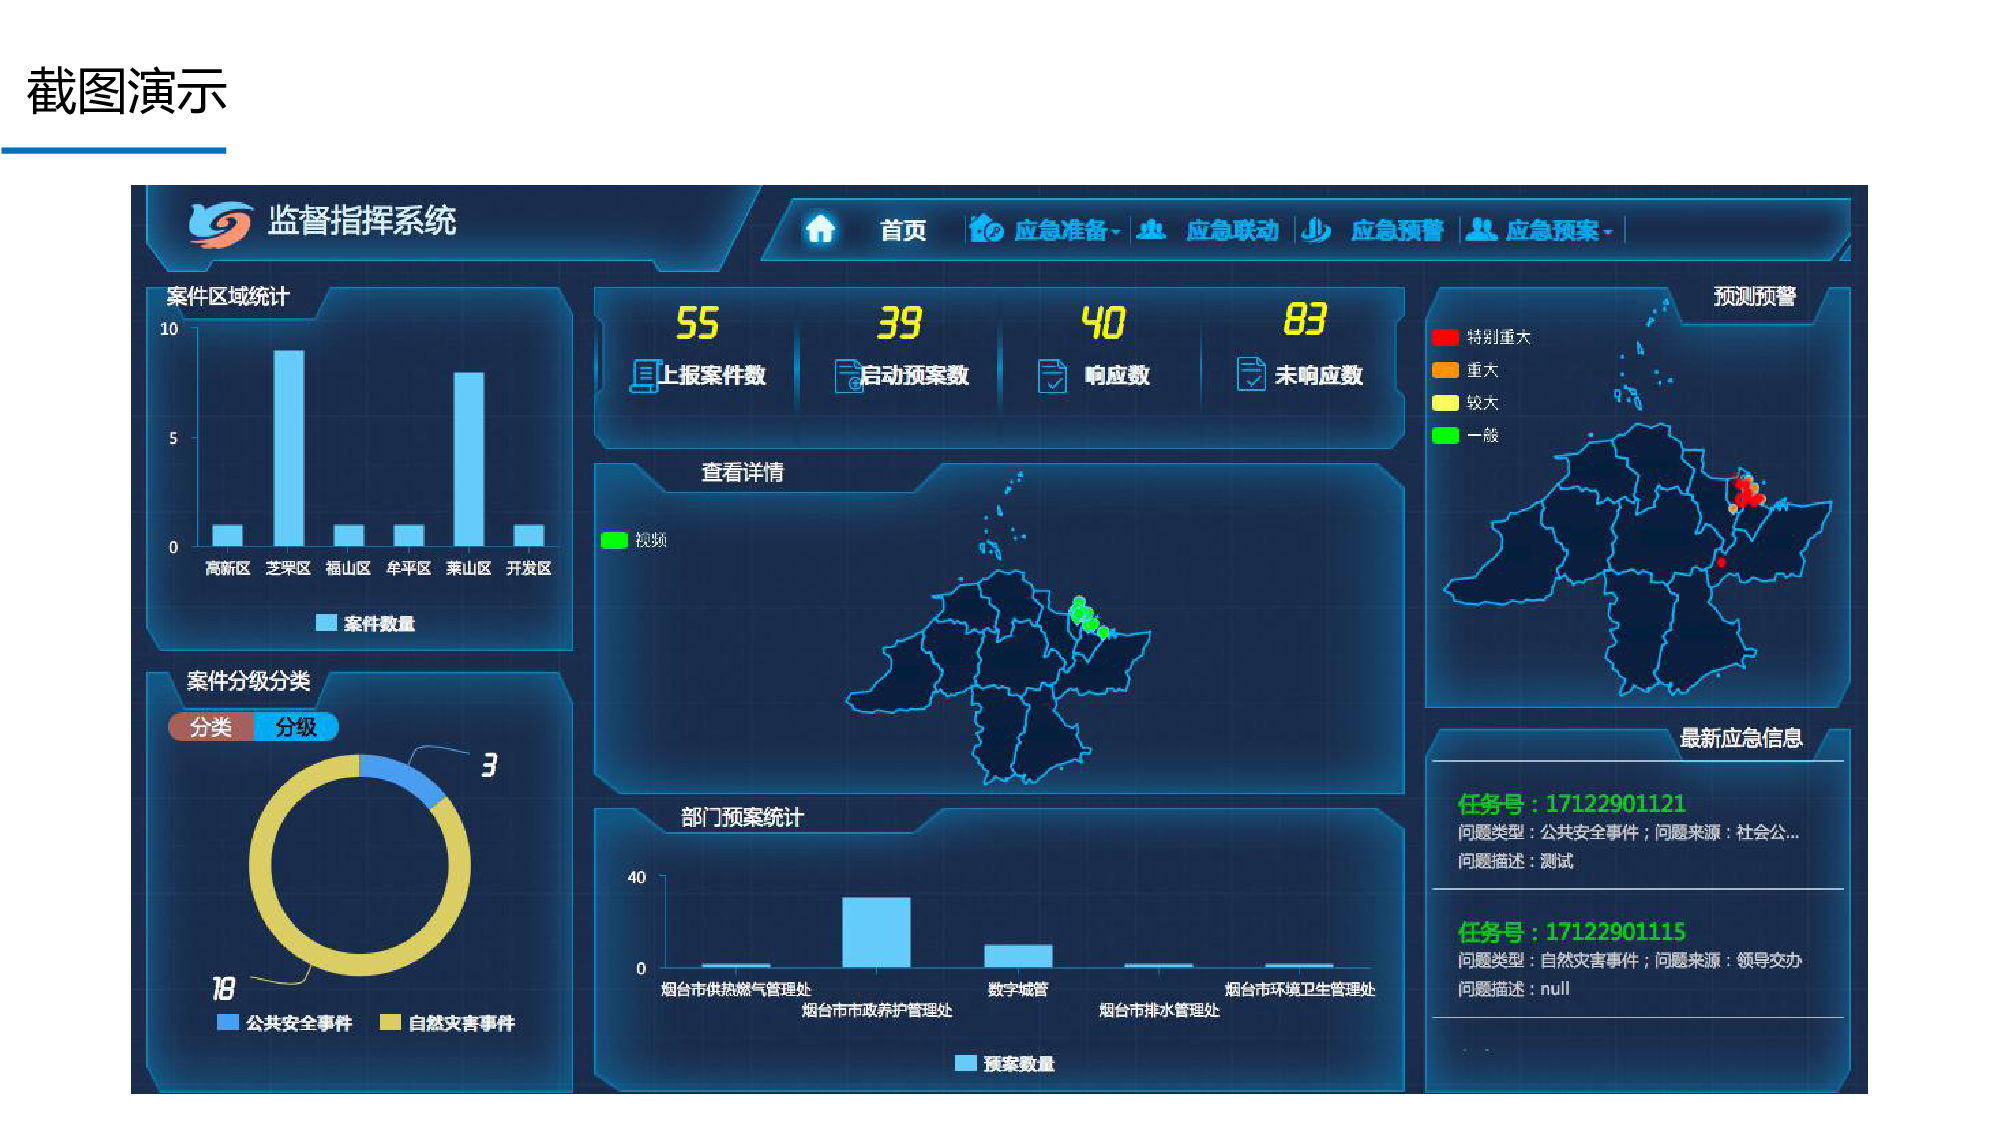
Task: Click the 高新区 bar in area chart
Action: 228,535
